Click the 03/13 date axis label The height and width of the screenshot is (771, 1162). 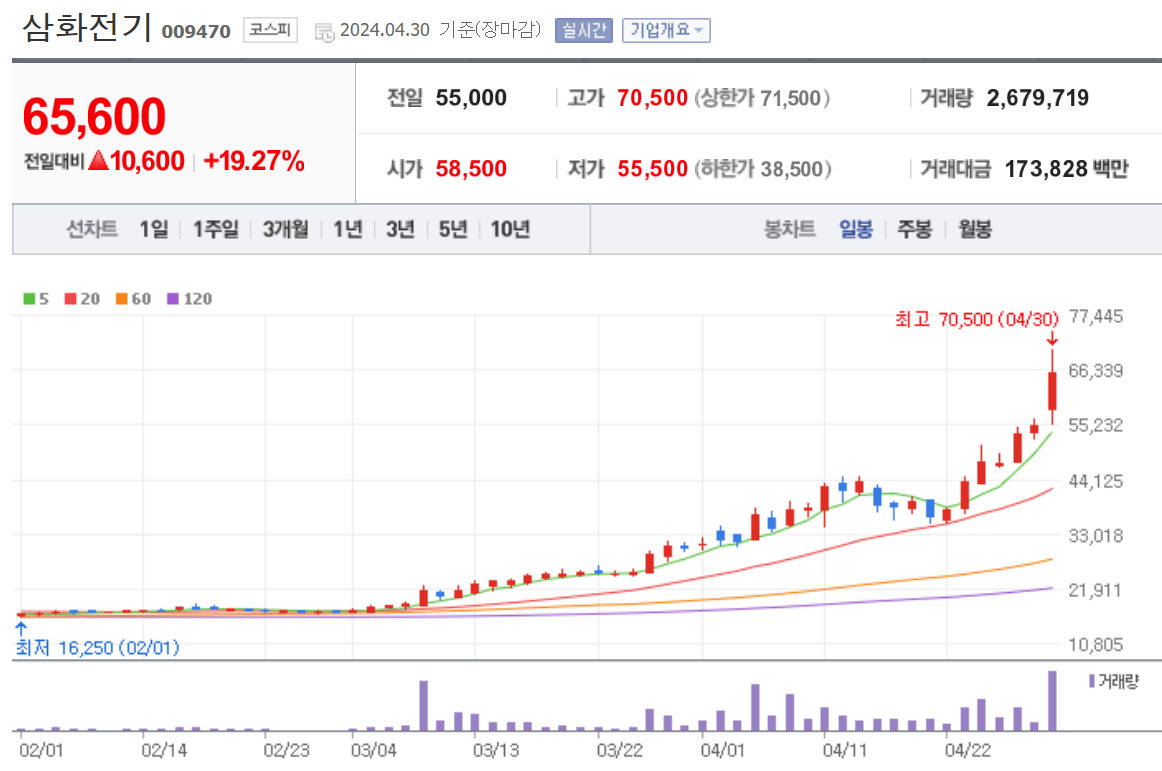click(x=496, y=750)
